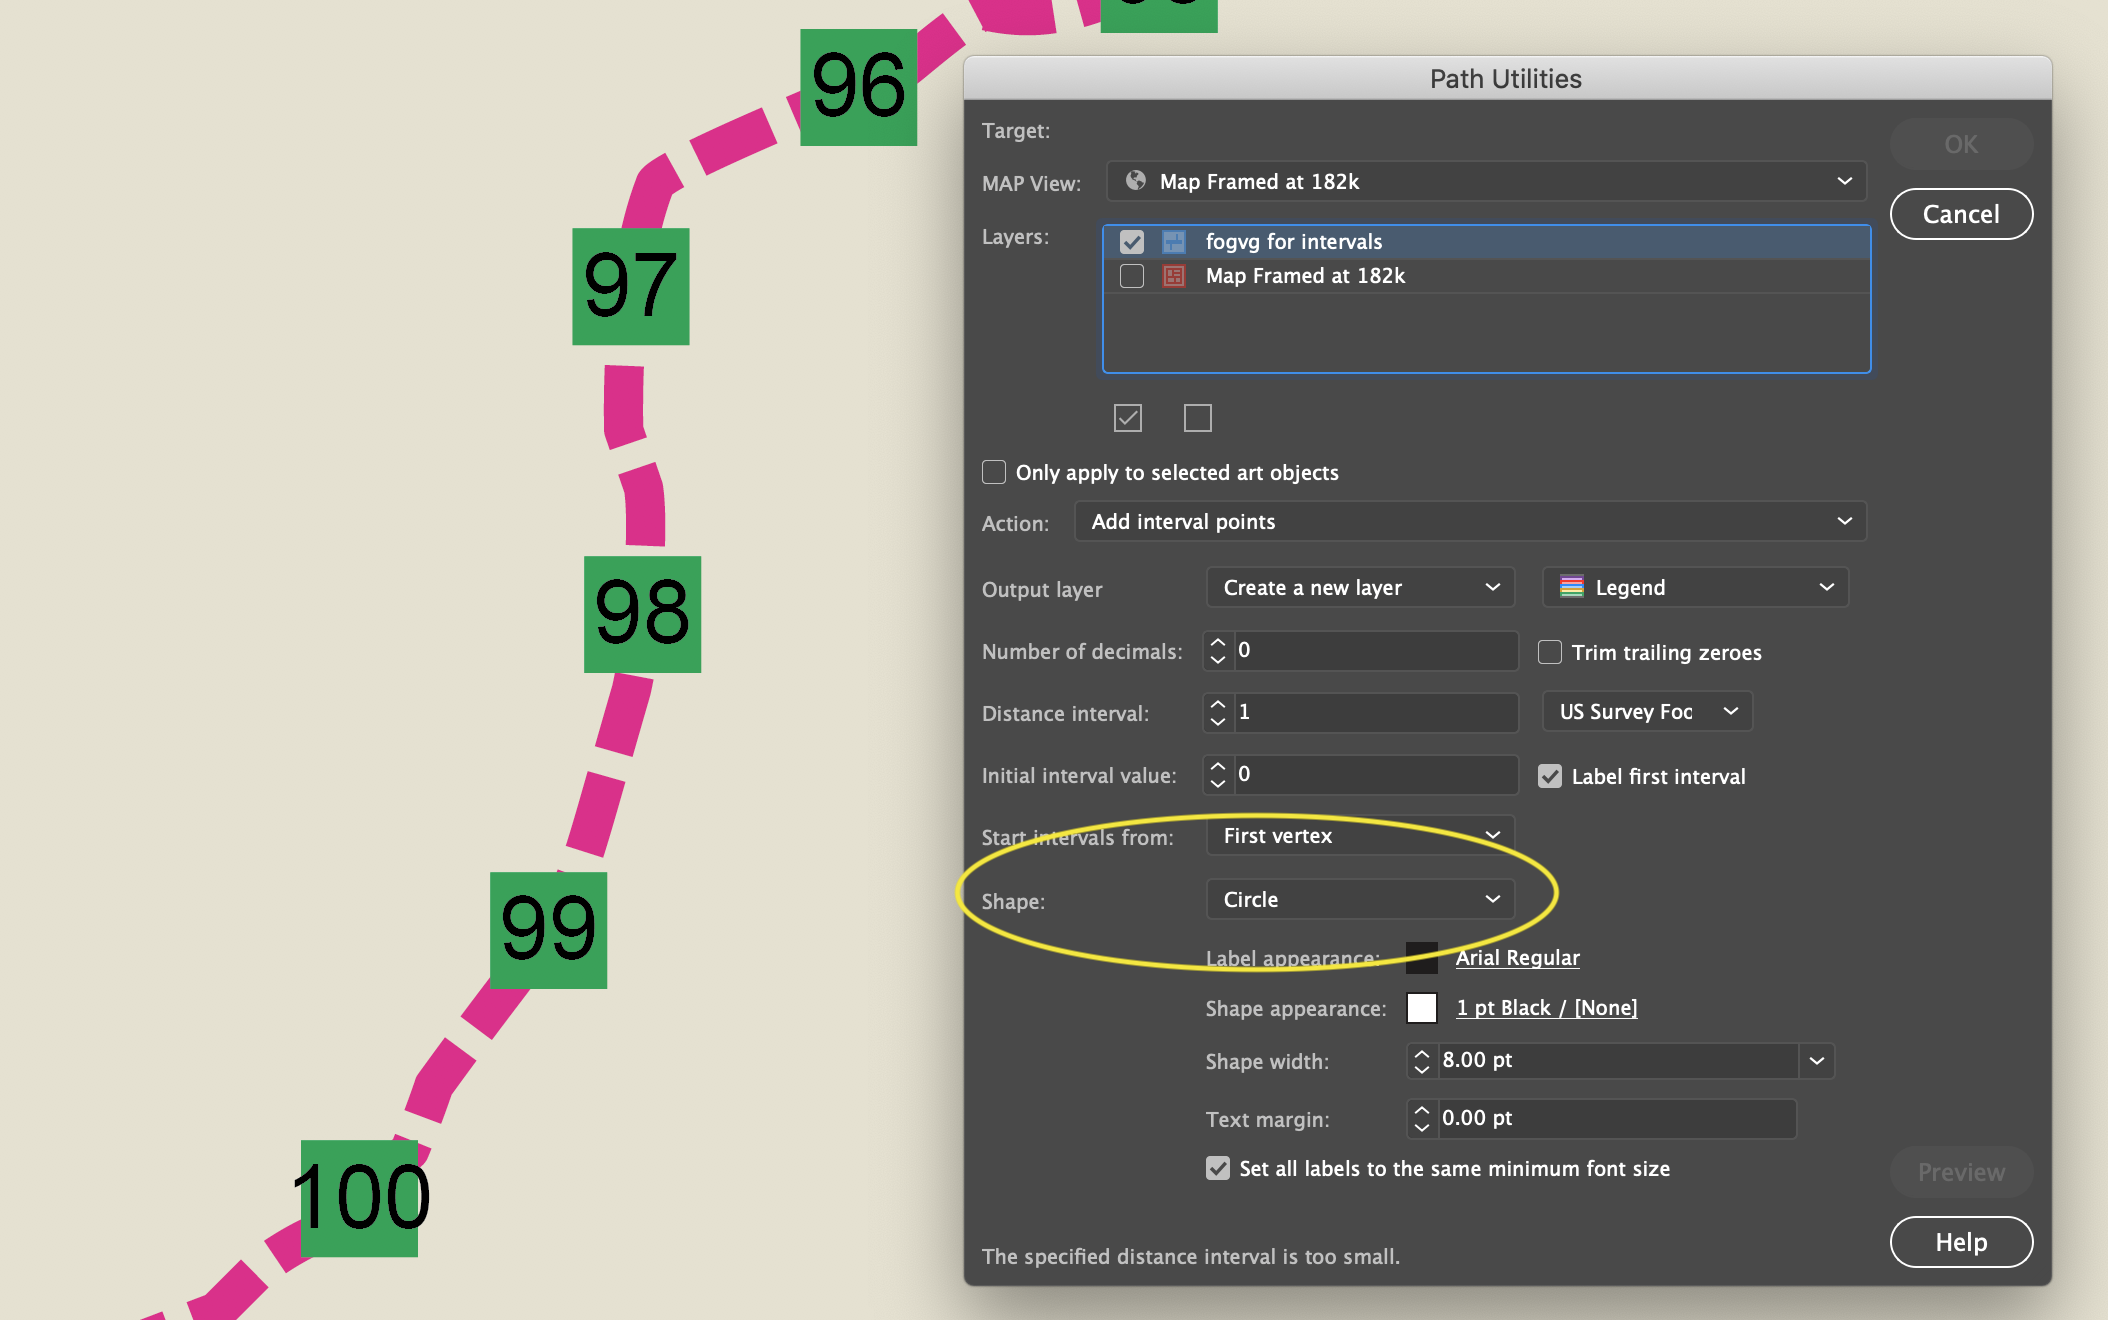This screenshot has height=1320, width=2108.
Task: Click the Number of decimals input field
Action: click(x=1376, y=650)
